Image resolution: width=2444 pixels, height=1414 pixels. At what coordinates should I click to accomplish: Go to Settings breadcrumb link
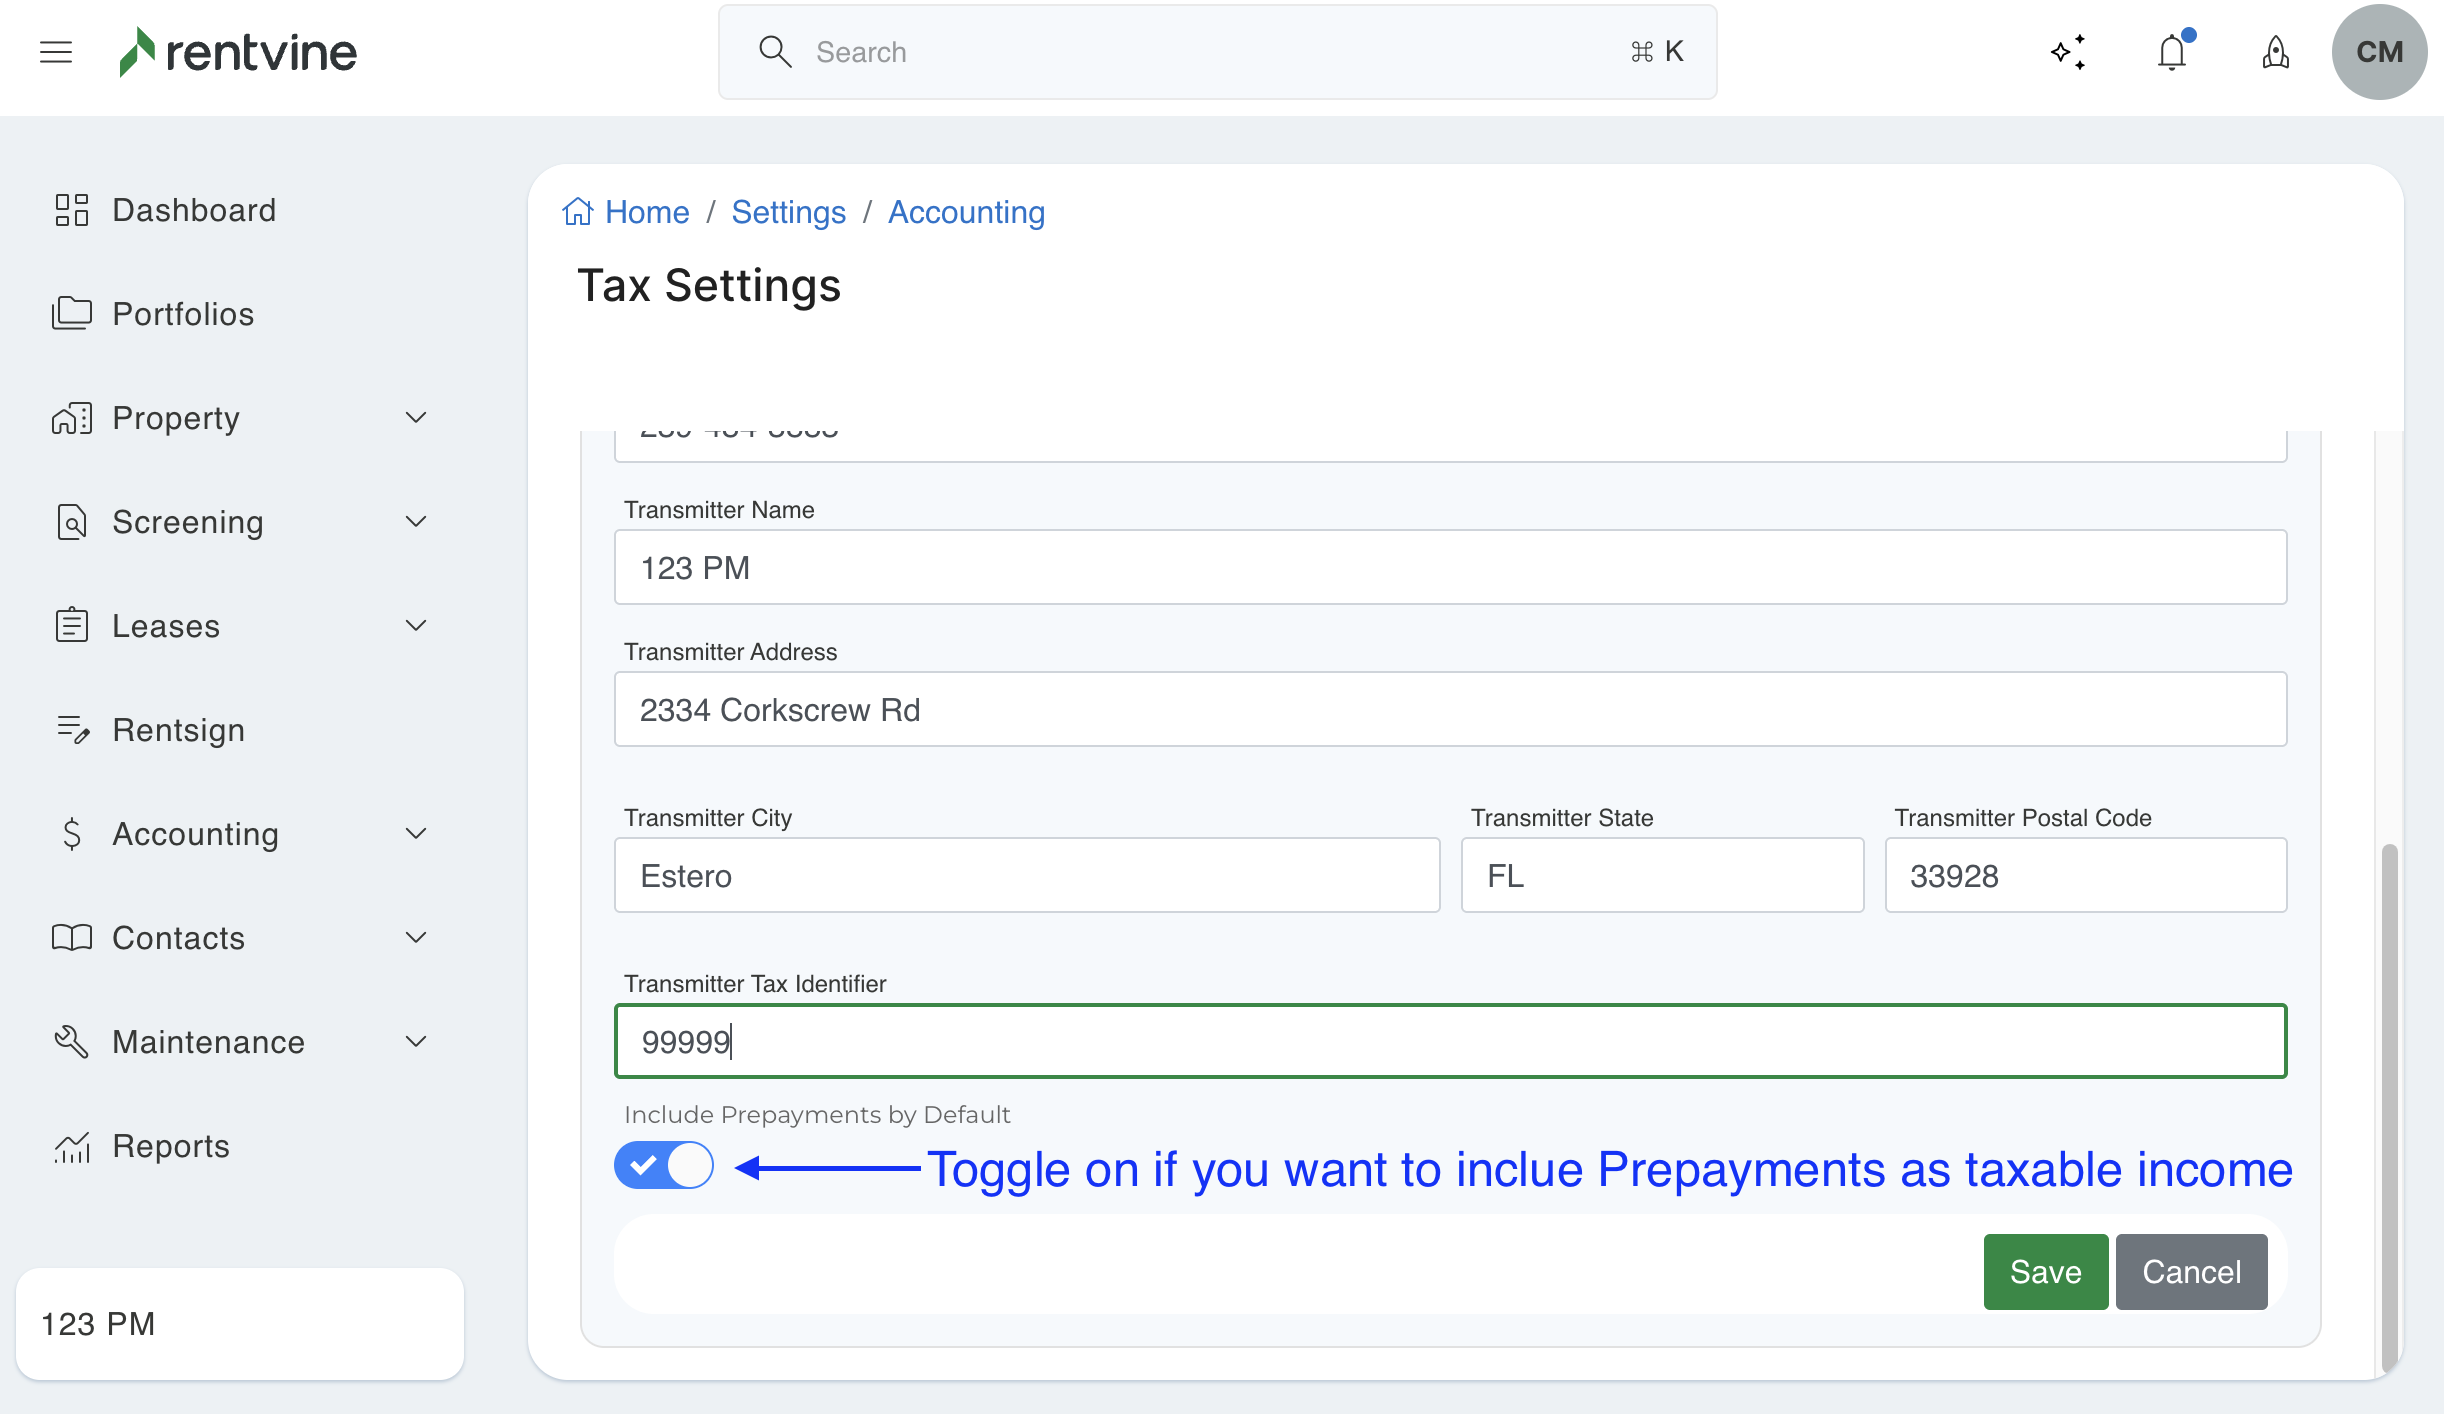pyautogui.click(x=788, y=212)
